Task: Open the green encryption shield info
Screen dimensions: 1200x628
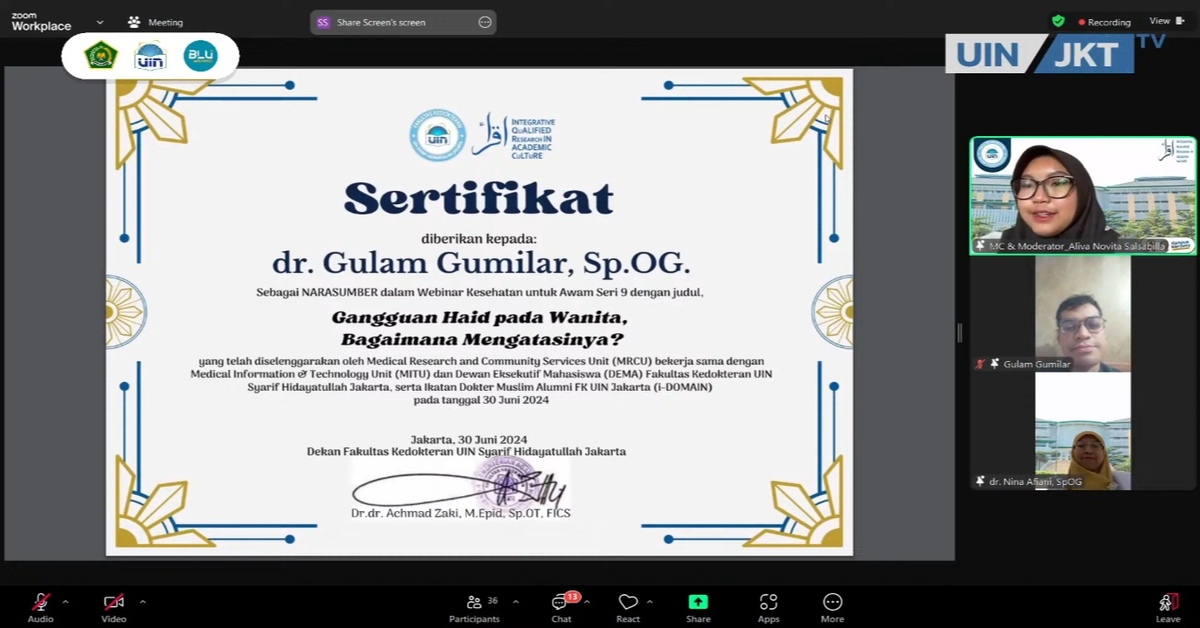Action: tap(1058, 21)
